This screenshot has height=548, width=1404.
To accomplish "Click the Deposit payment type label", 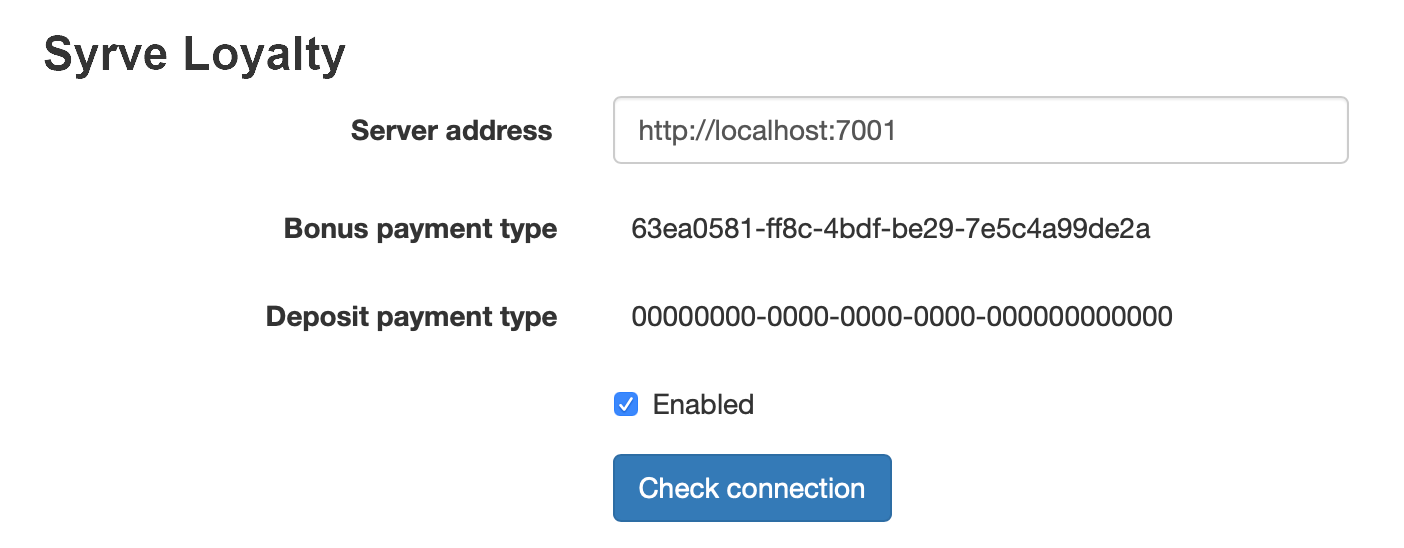I will coord(411,317).
